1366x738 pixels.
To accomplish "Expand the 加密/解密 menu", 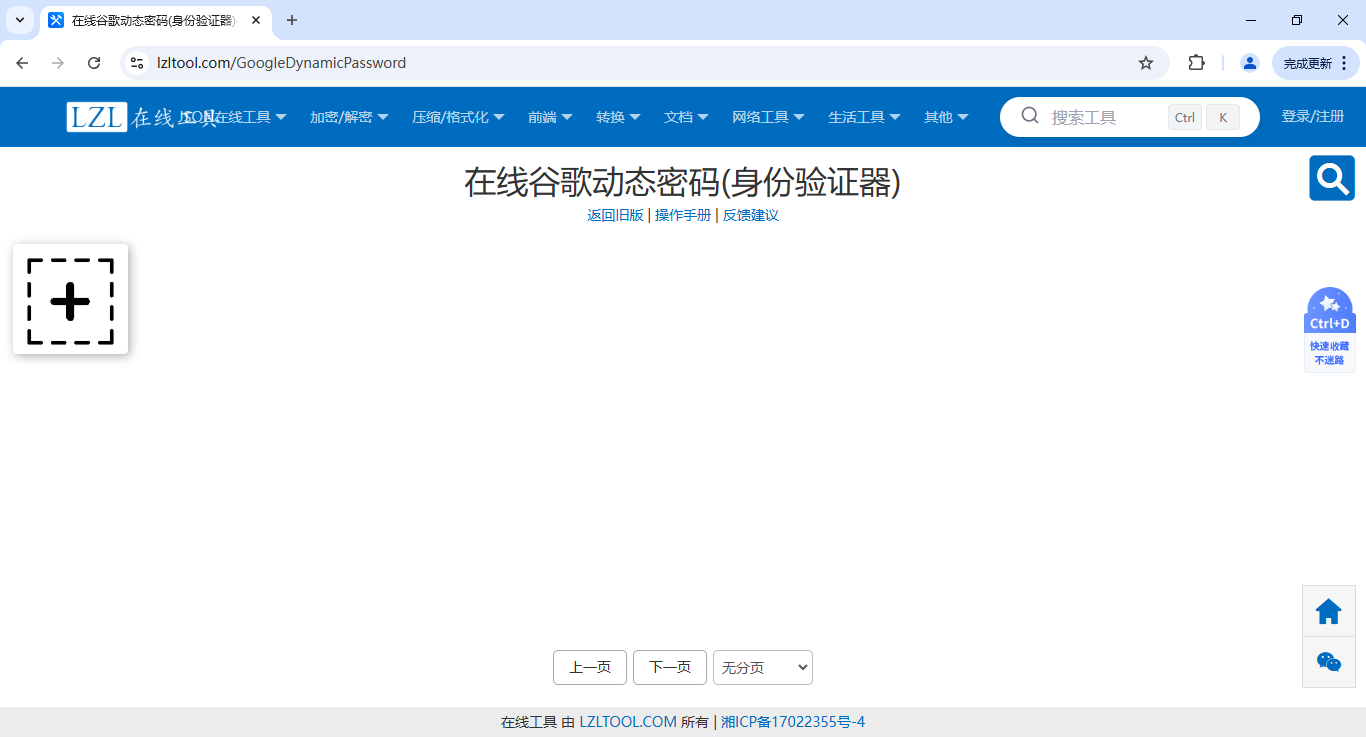I will point(349,117).
